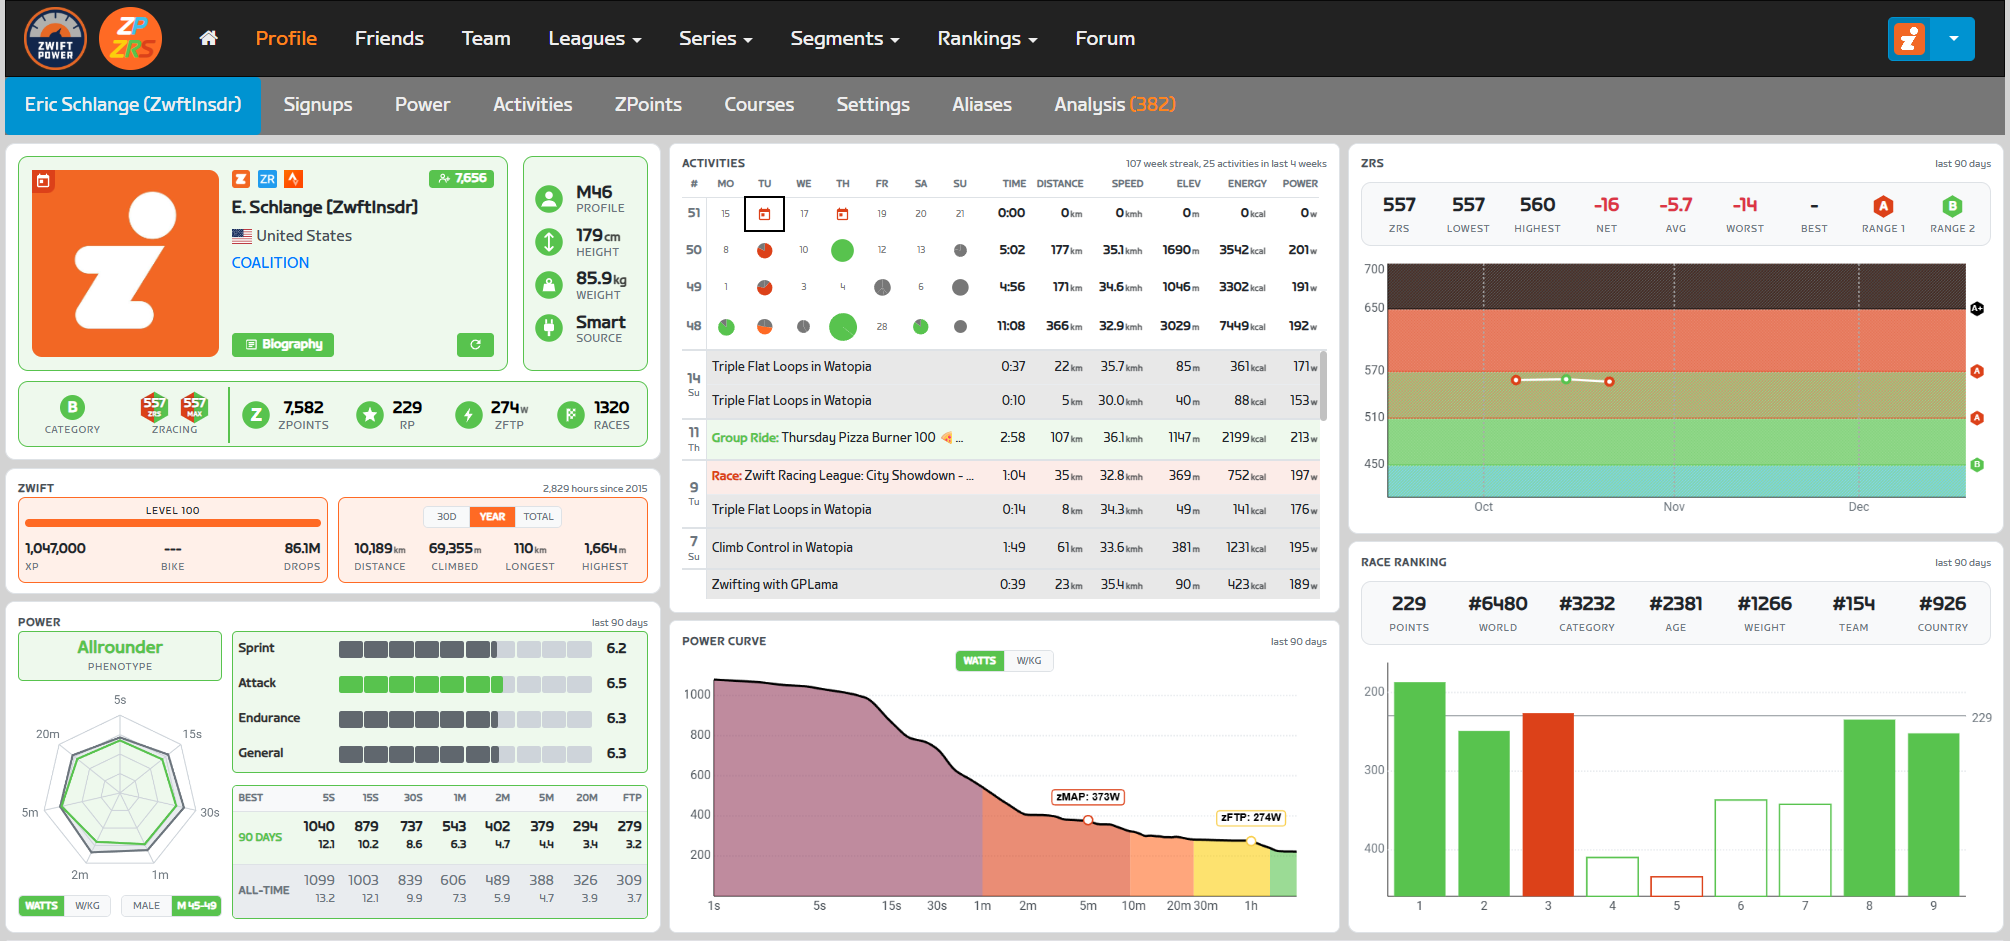Open the Biography button
The width and height of the screenshot is (2010, 941).
284,344
